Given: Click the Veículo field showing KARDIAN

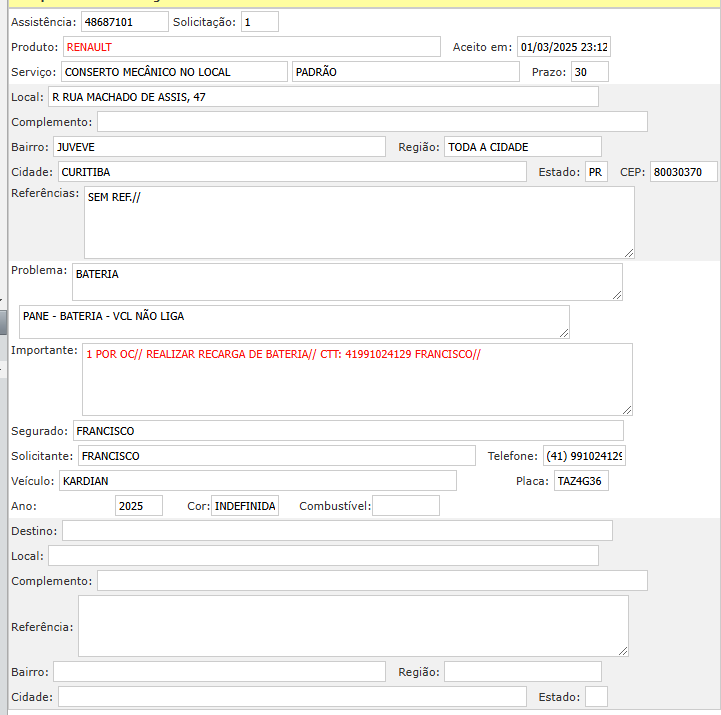Looking at the screenshot, I should (257, 481).
